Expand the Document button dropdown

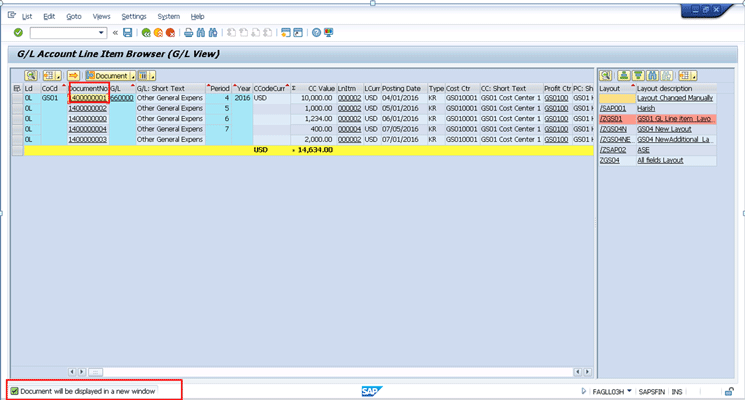click(x=130, y=75)
